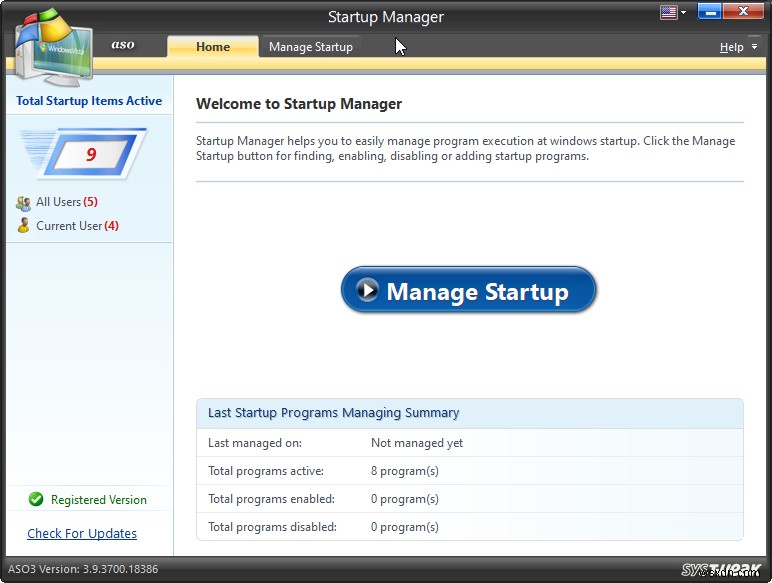Minimize the Startup Manager window
Image resolution: width=772 pixels, height=583 pixels.
click(x=709, y=11)
